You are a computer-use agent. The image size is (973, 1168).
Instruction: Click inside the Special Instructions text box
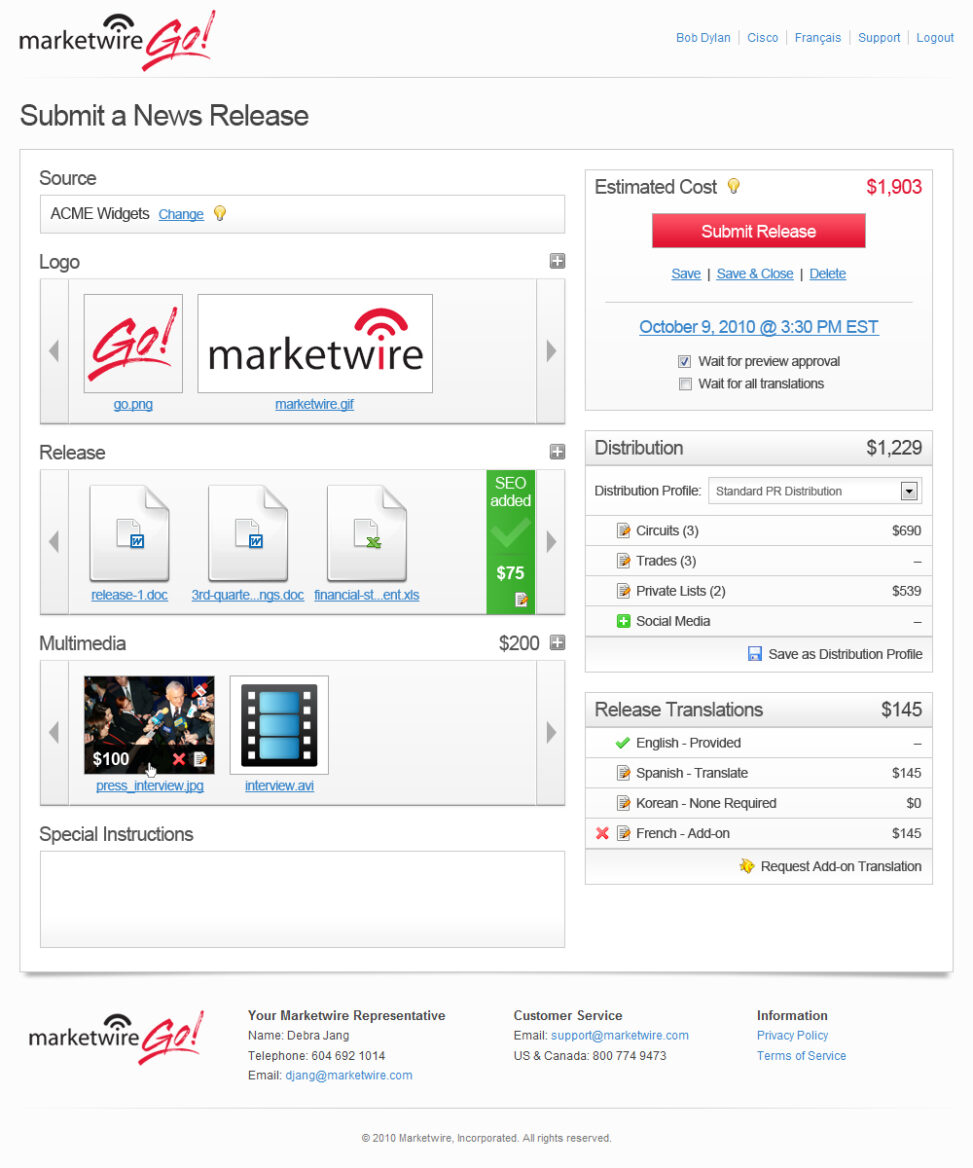pos(302,898)
